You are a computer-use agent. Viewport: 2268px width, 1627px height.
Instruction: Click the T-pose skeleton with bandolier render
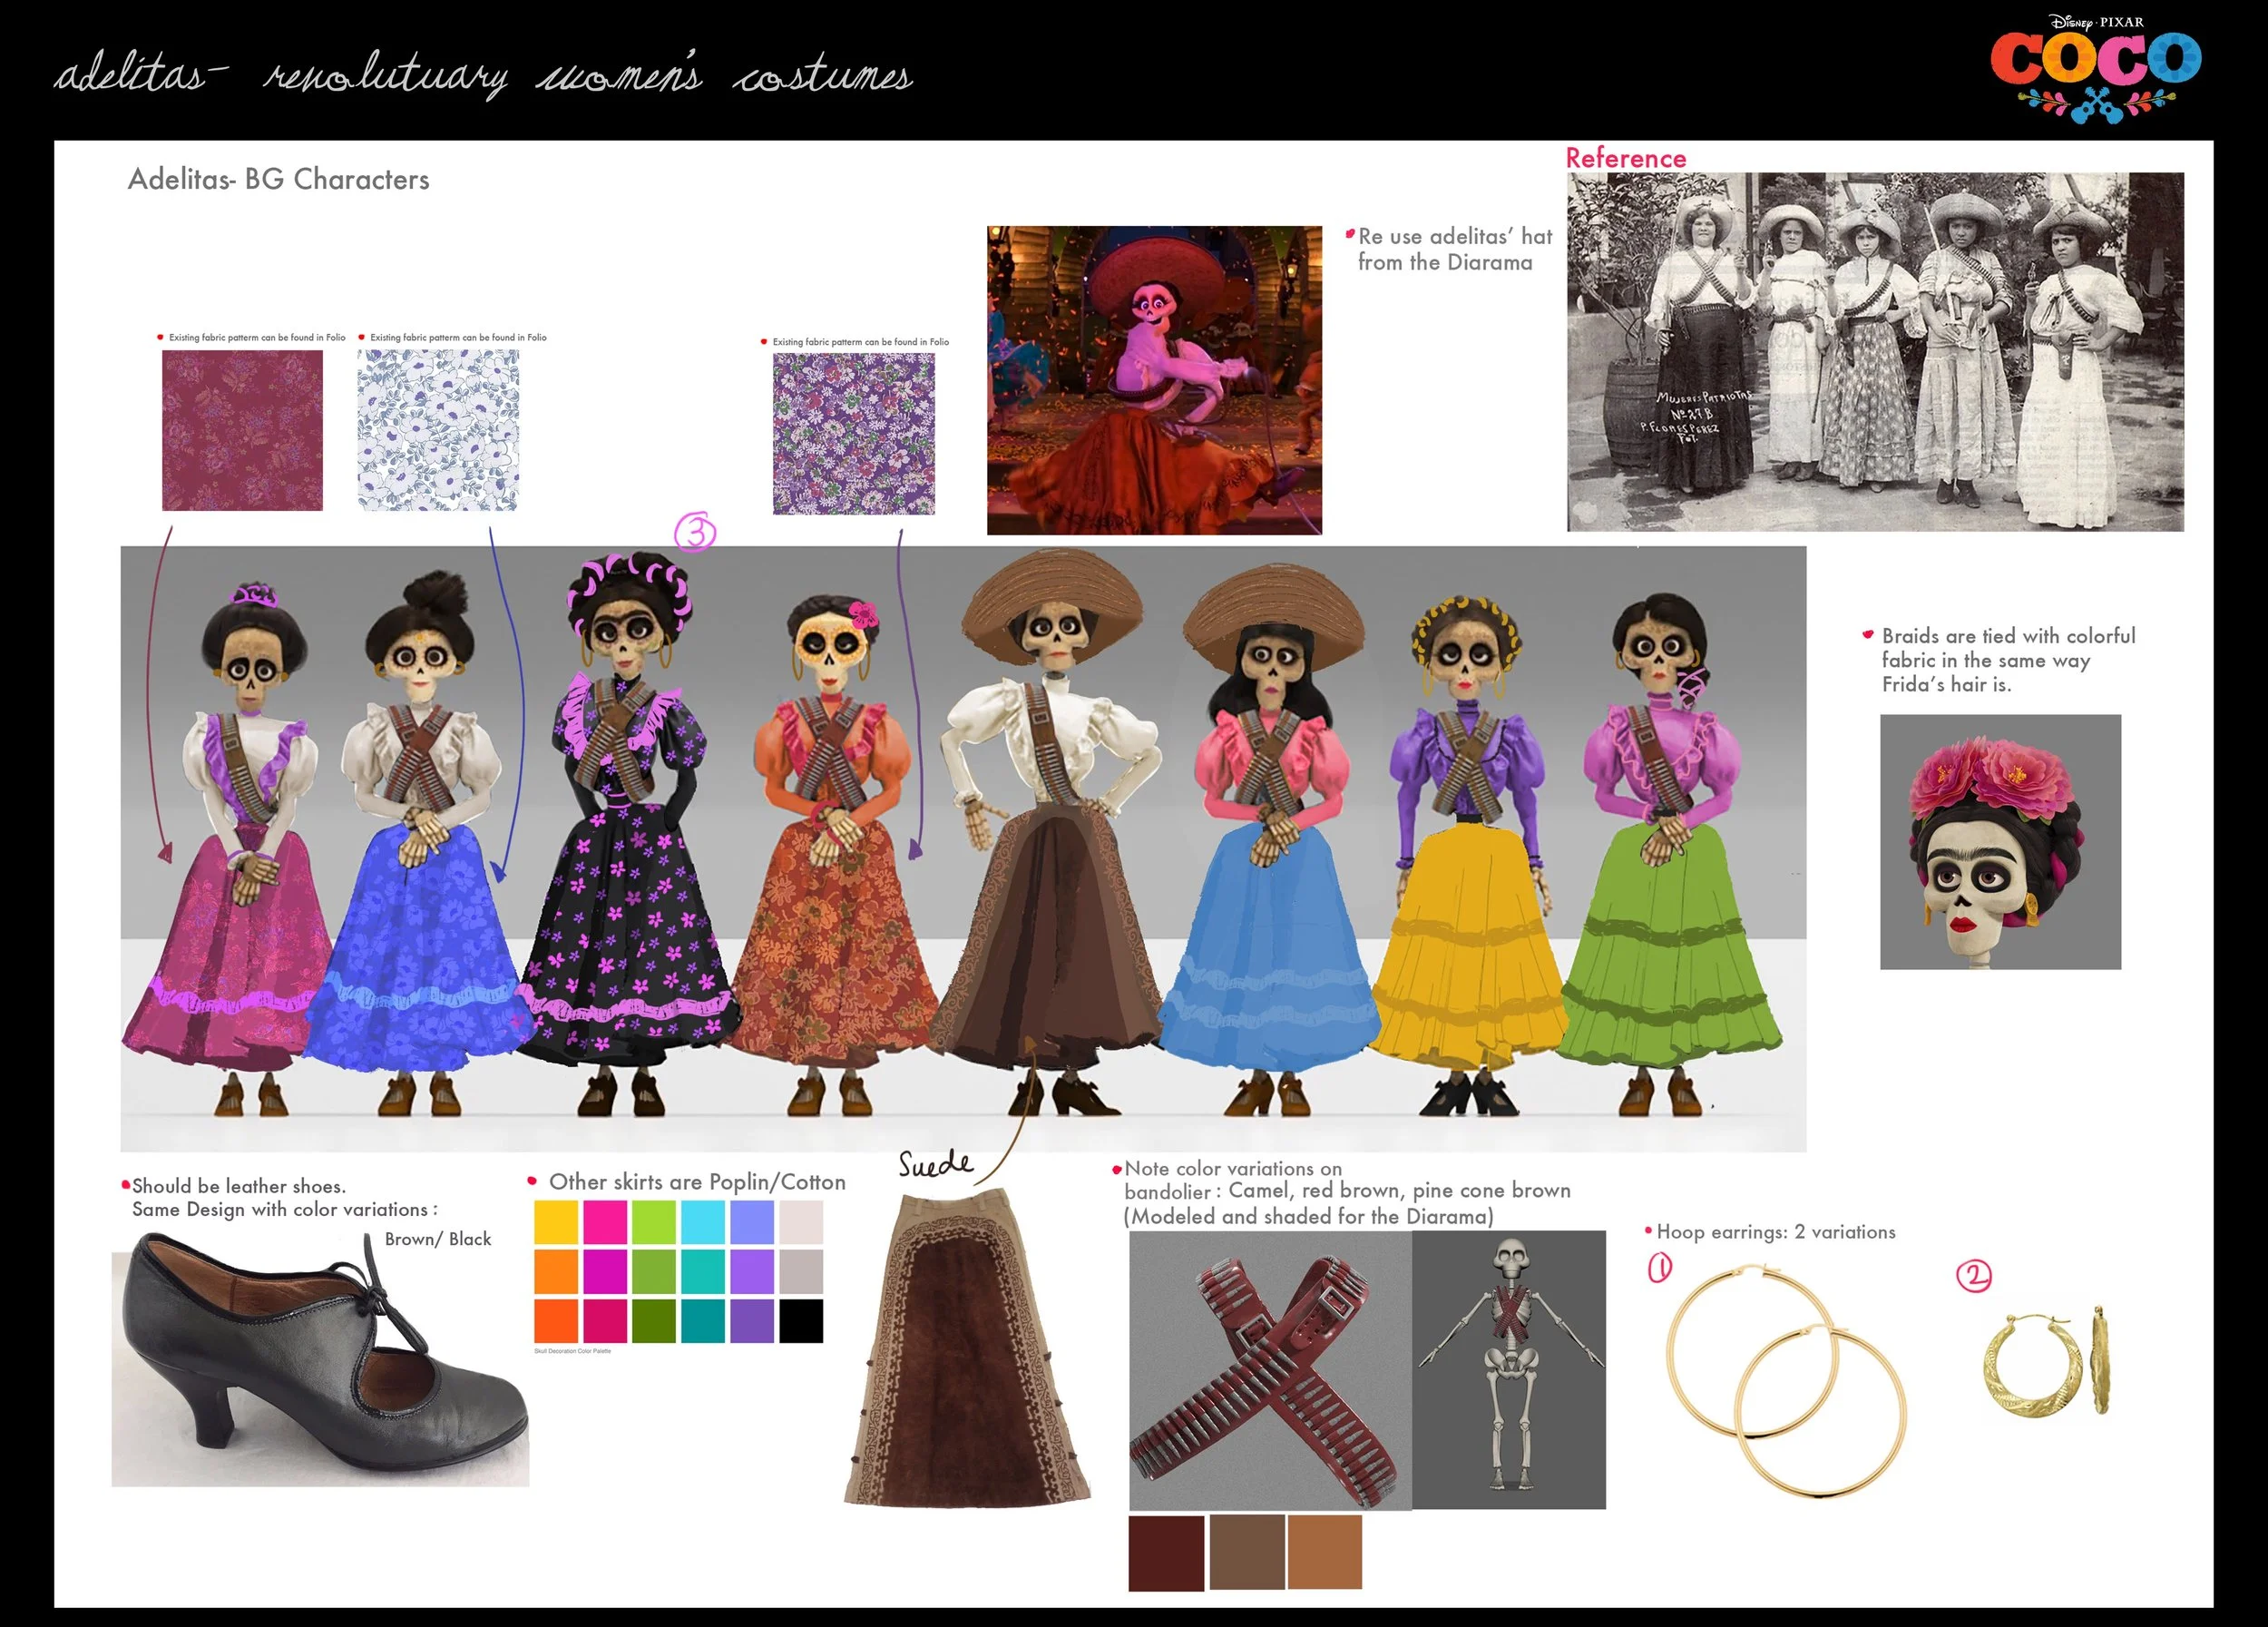tap(1509, 1369)
